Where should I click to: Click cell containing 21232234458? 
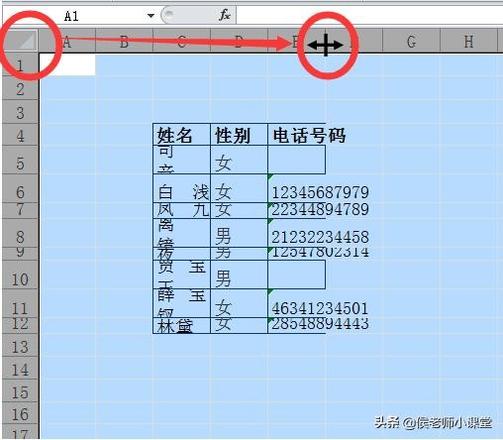(x=297, y=233)
